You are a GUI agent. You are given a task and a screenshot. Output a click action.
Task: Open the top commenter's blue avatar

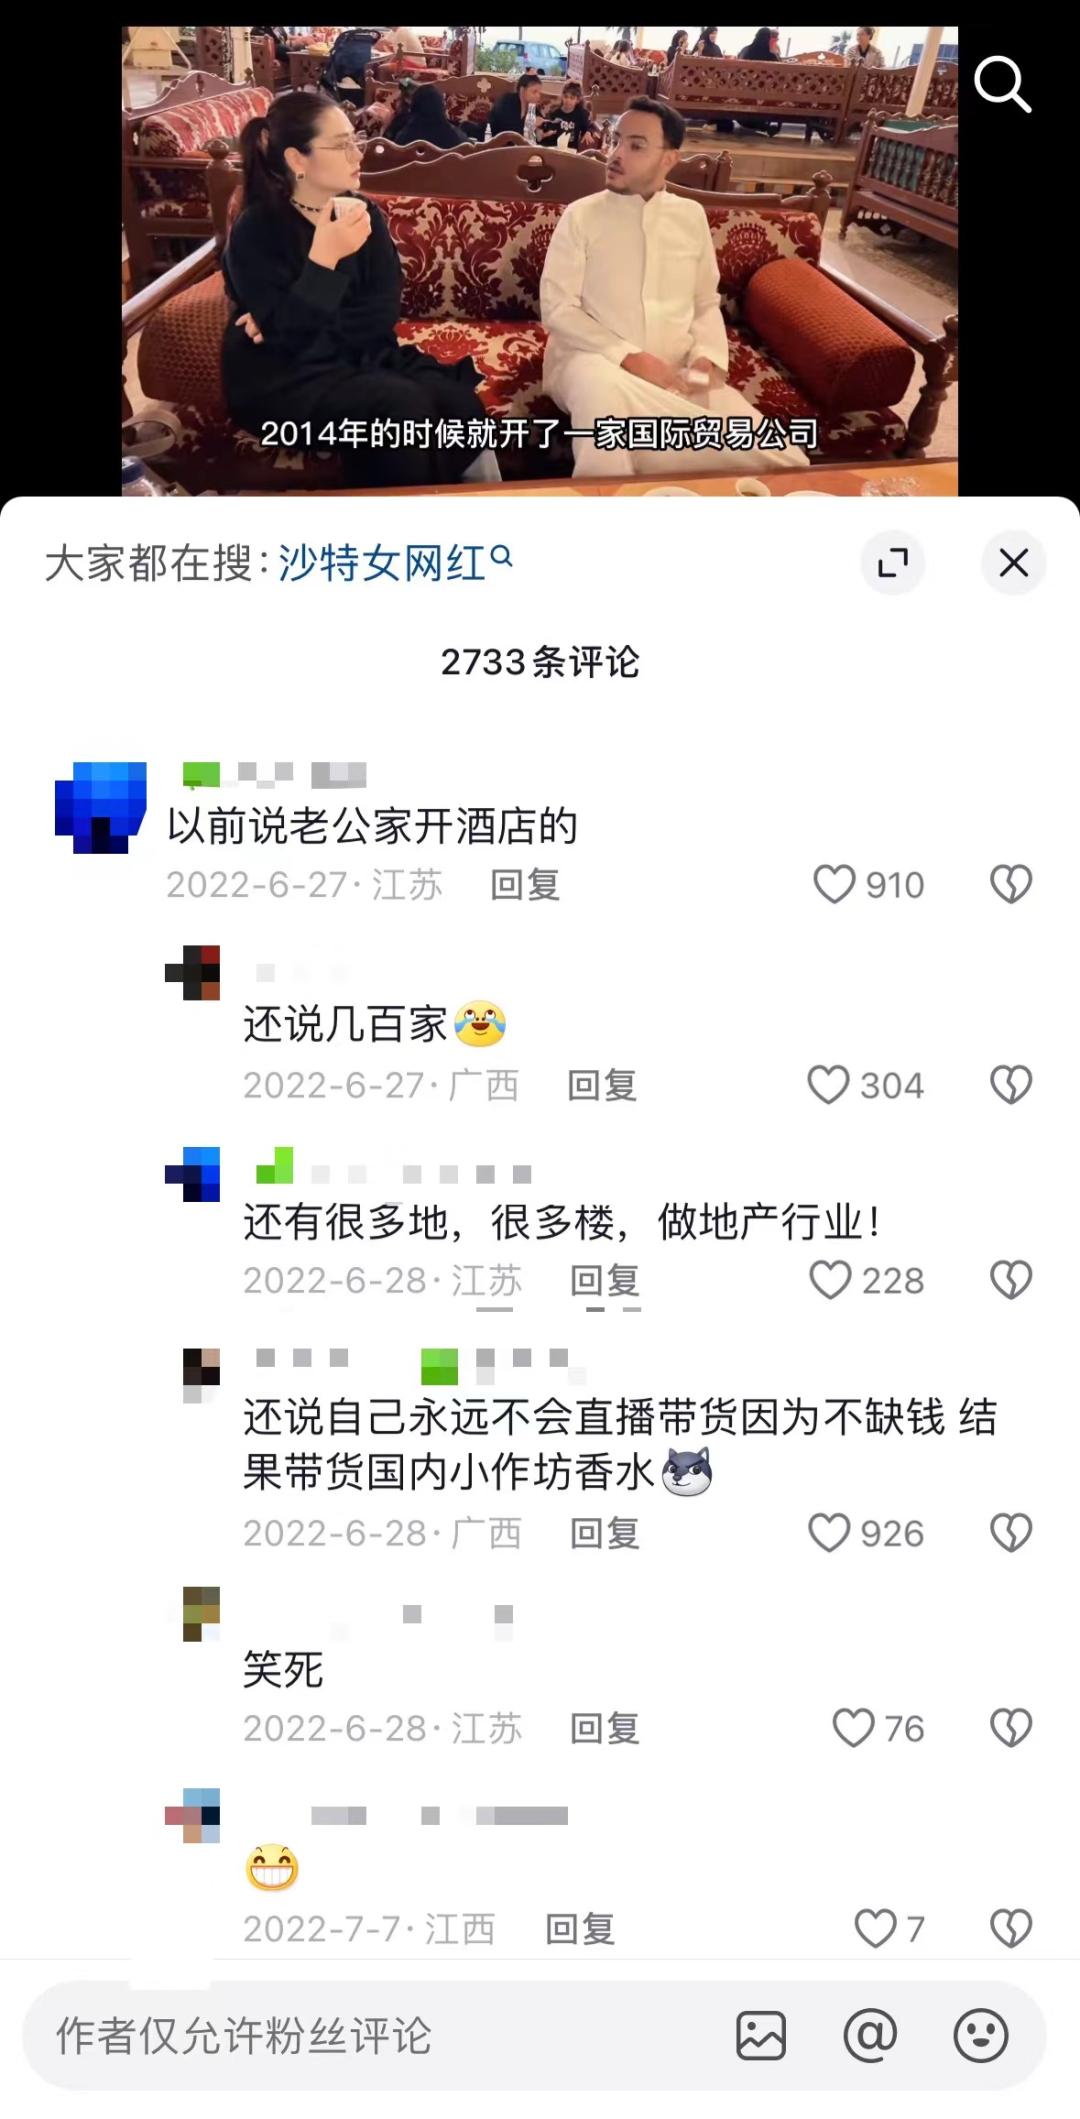(x=100, y=807)
